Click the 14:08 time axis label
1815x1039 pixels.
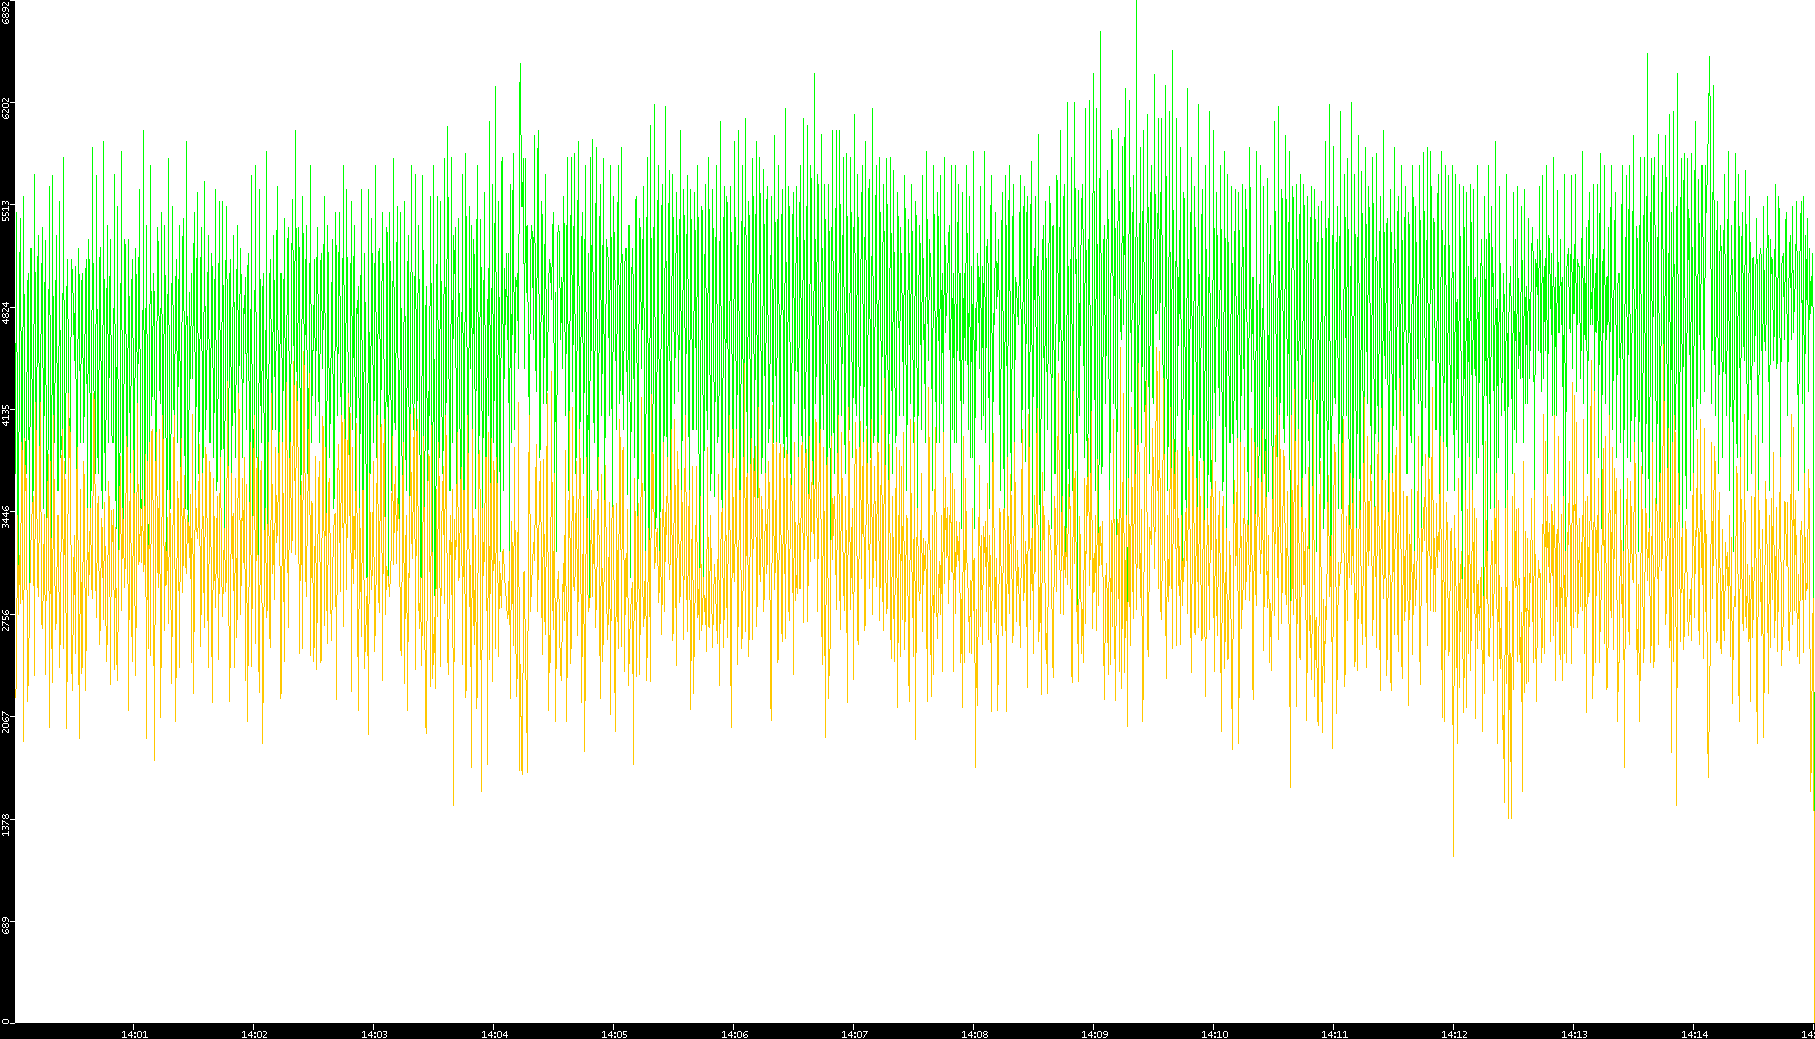(x=974, y=1034)
